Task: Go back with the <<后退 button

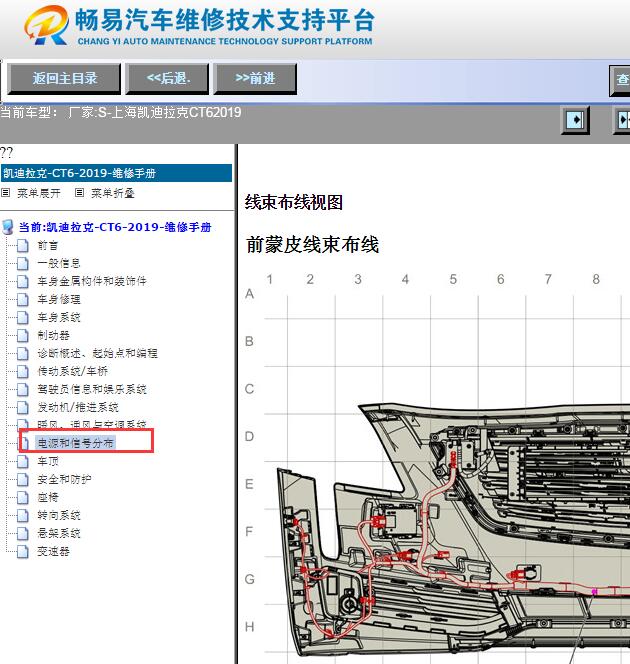Action: click(x=167, y=79)
